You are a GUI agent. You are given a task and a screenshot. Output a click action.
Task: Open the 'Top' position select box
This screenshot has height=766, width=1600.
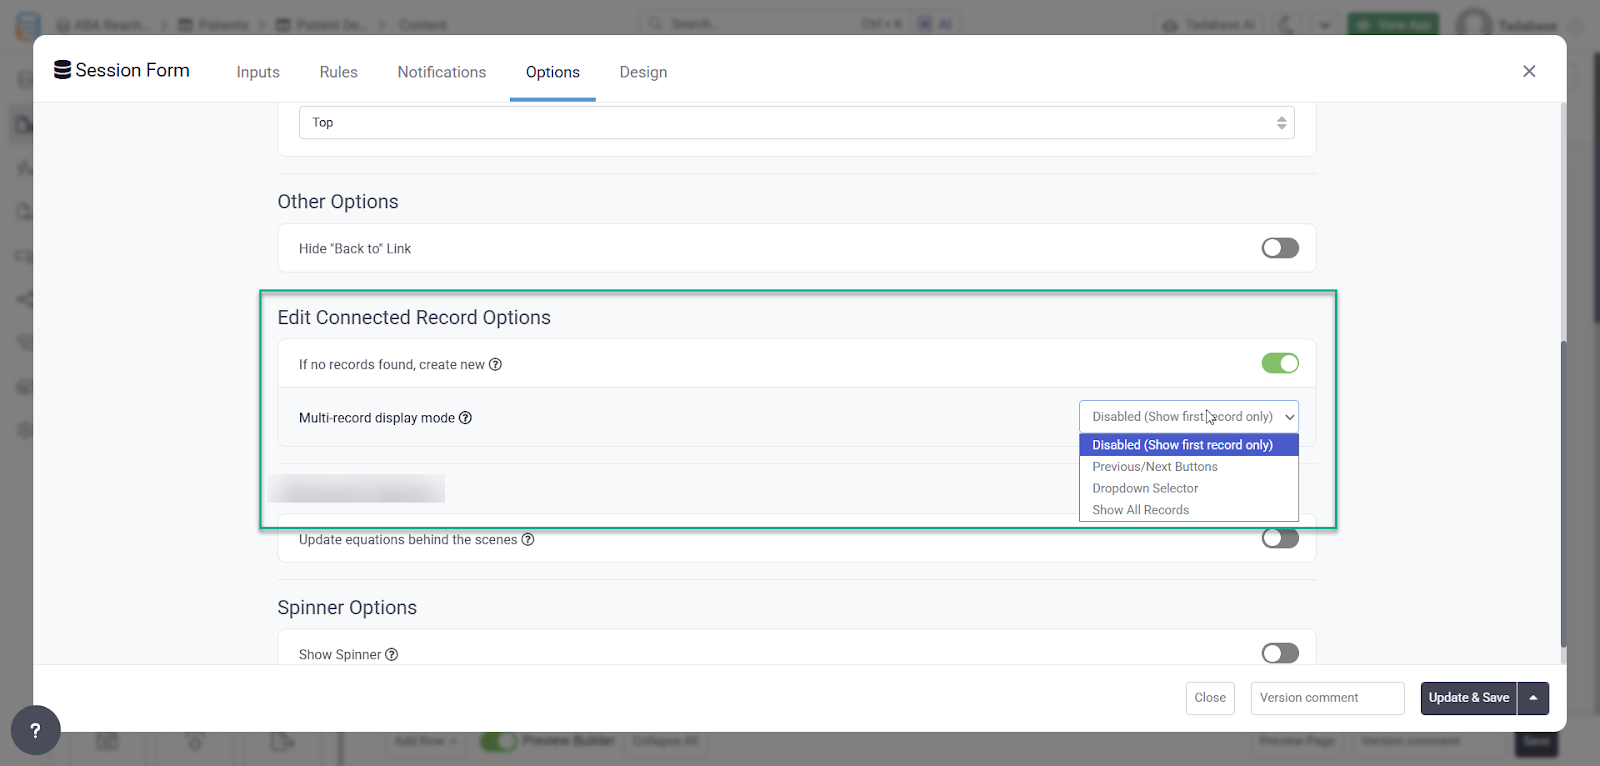click(x=796, y=123)
